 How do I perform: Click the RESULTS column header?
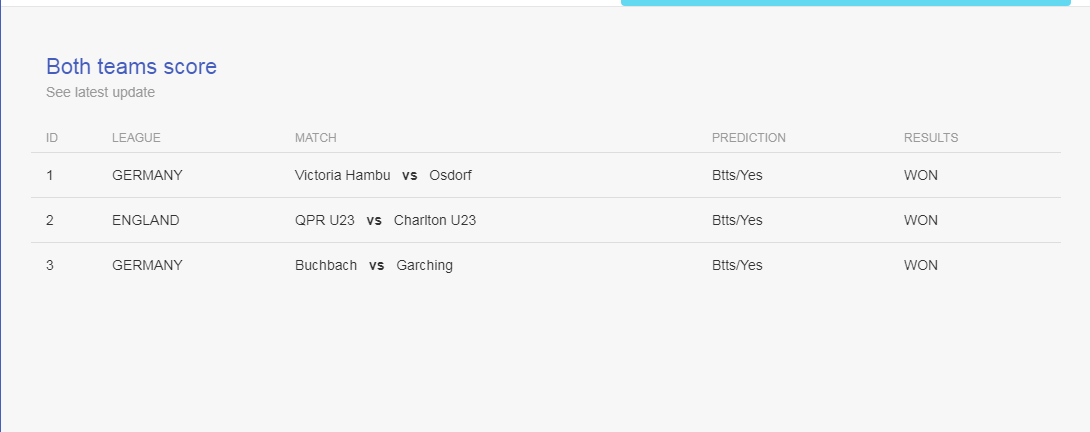[931, 138]
